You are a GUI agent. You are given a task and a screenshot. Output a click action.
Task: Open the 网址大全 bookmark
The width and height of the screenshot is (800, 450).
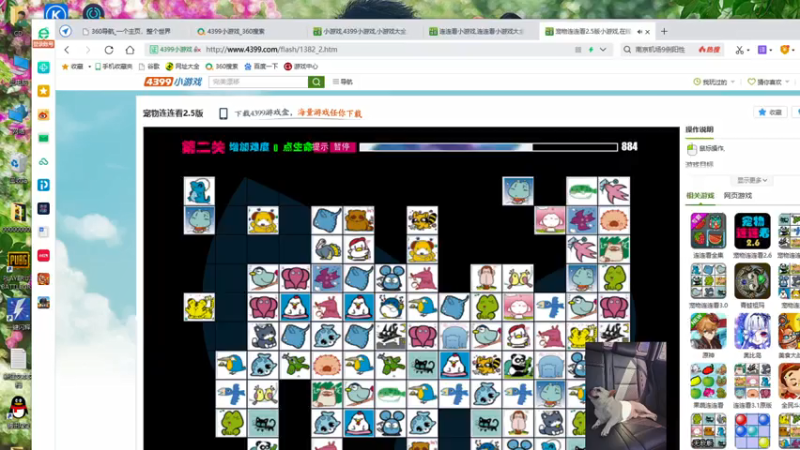[x=183, y=66]
